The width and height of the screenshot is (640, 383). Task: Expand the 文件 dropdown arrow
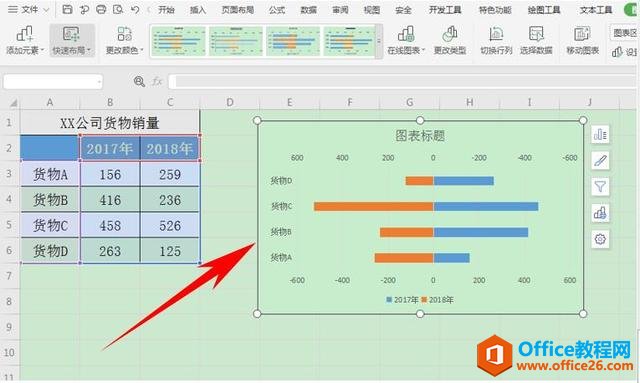point(46,10)
